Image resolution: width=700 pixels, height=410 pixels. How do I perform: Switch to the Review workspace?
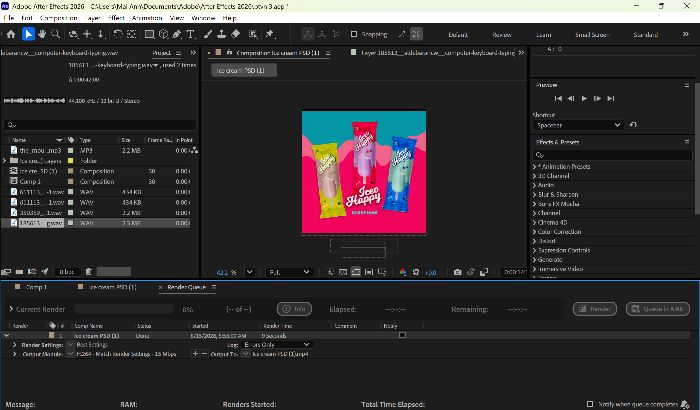tap(502, 34)
